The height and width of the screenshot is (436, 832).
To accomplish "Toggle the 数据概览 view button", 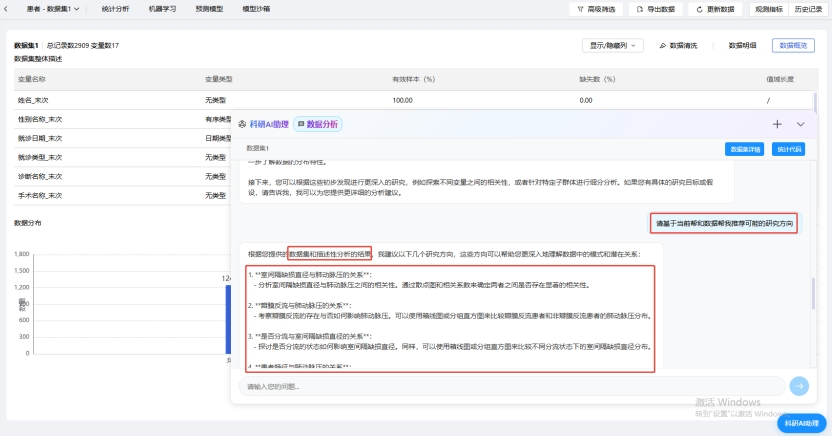I will click(x=797, y=45).
